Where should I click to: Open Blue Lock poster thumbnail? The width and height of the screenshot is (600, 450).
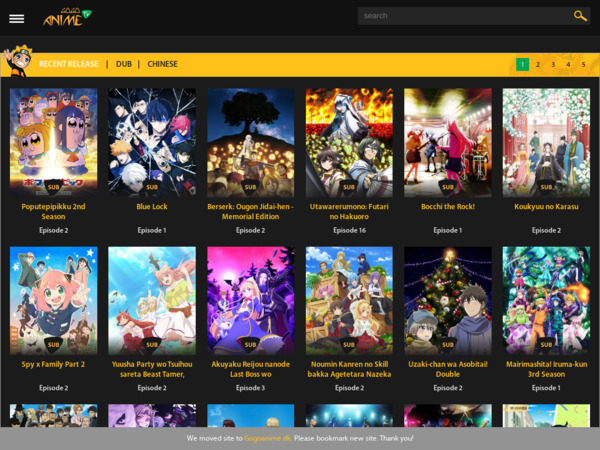coord(152,143)
